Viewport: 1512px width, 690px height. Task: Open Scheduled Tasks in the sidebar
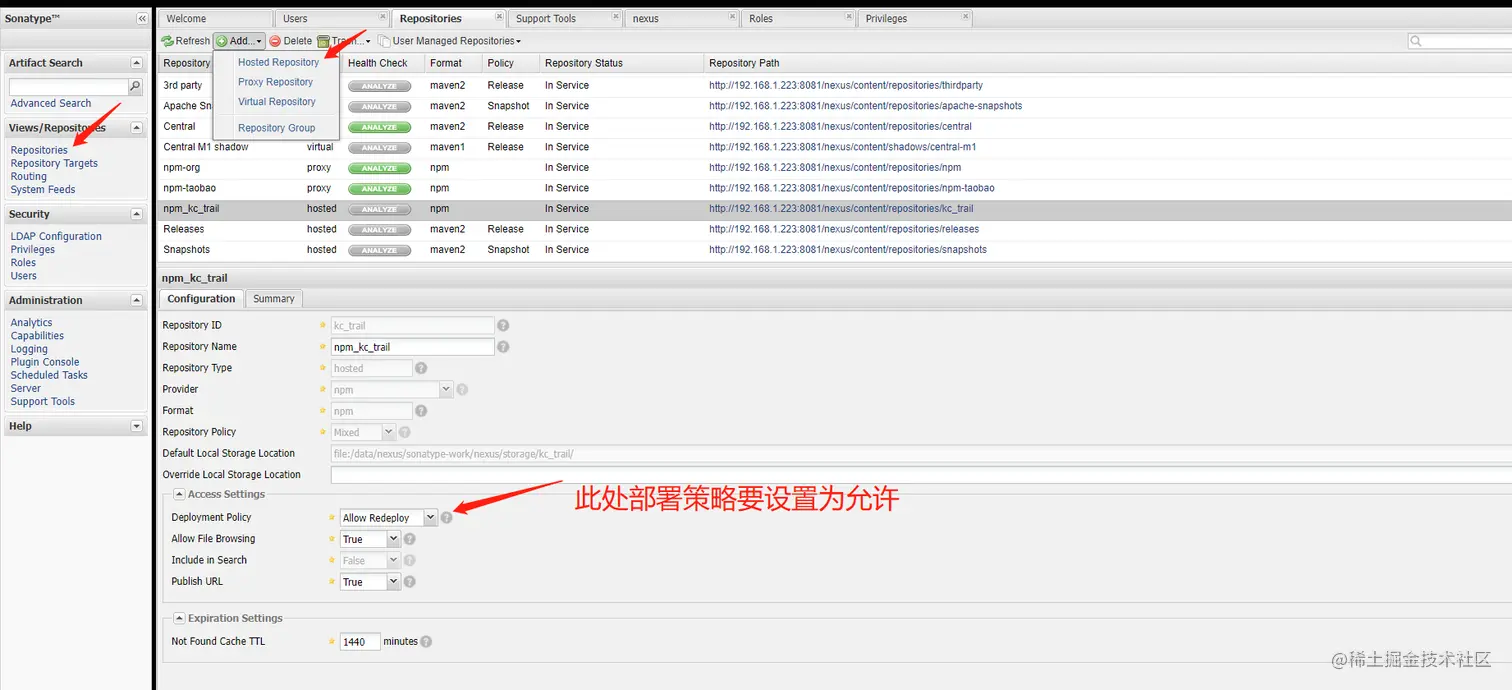coord(49,375)
